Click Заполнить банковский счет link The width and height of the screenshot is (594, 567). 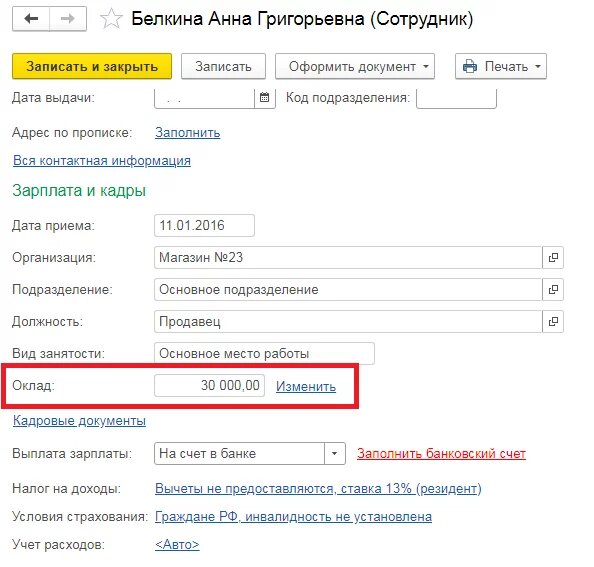pyautogui.click(x=441, y=453)
